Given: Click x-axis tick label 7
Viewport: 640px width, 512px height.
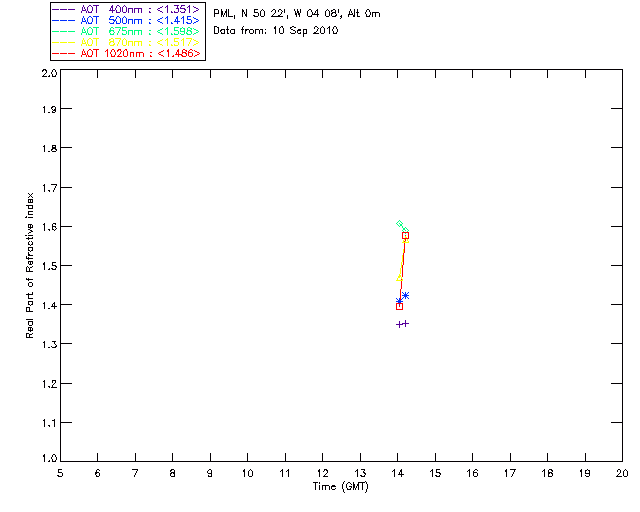Looking at the screenshot, I should tap(135, 473).
